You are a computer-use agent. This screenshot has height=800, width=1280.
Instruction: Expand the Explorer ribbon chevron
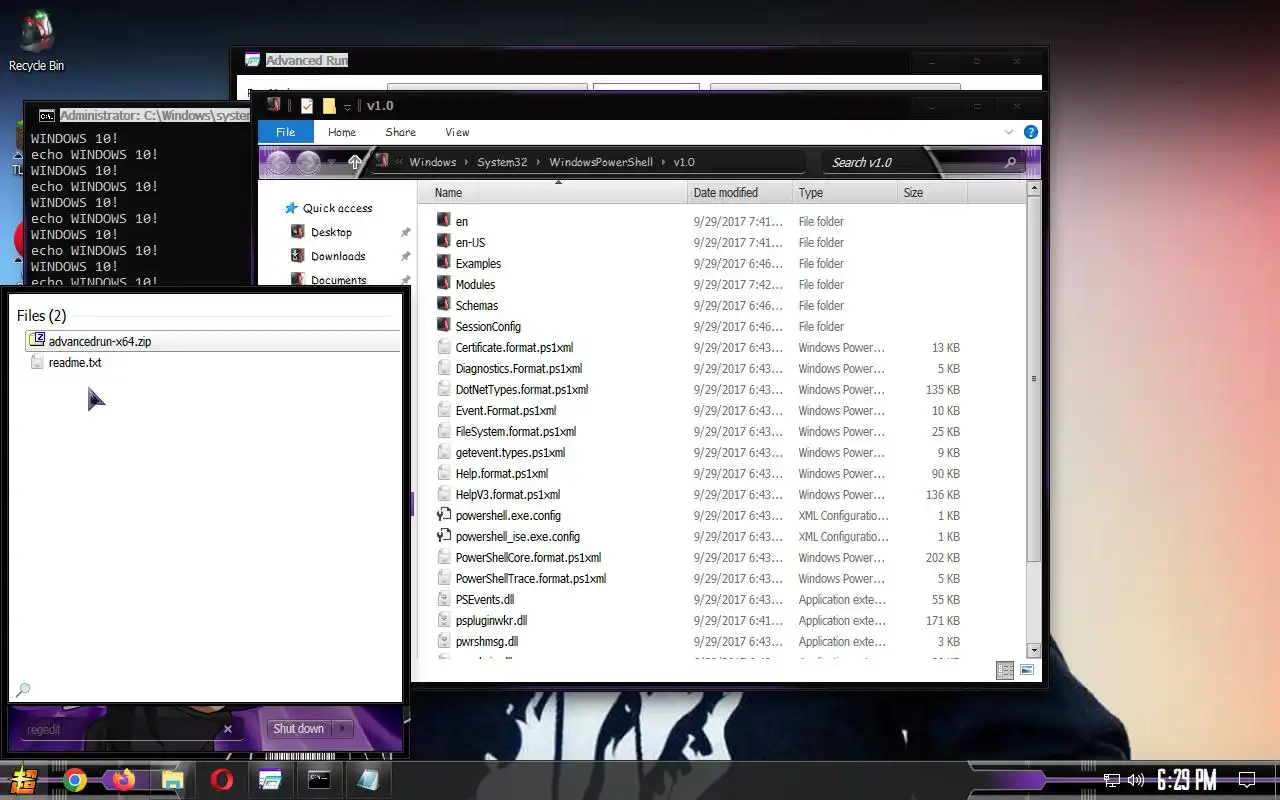click(x=1009, y=132)
